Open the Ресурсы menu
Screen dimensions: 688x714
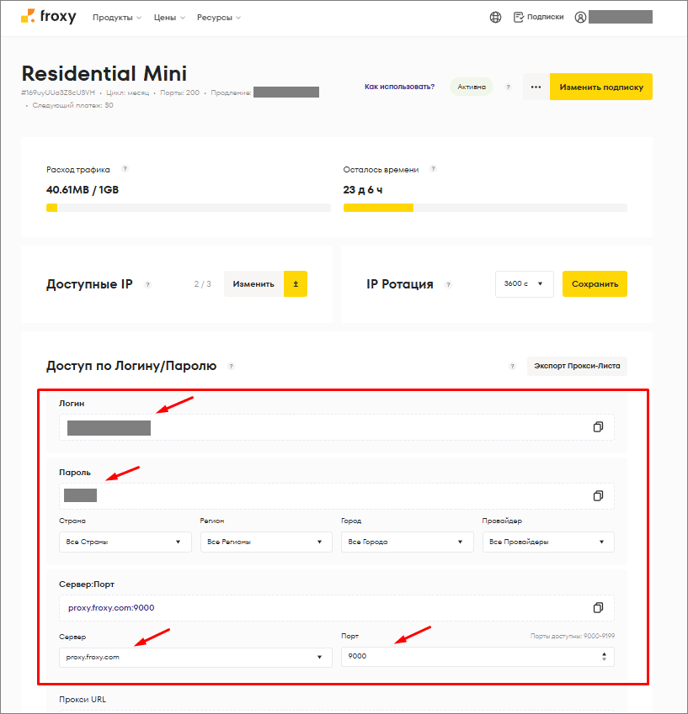[219, 17]
